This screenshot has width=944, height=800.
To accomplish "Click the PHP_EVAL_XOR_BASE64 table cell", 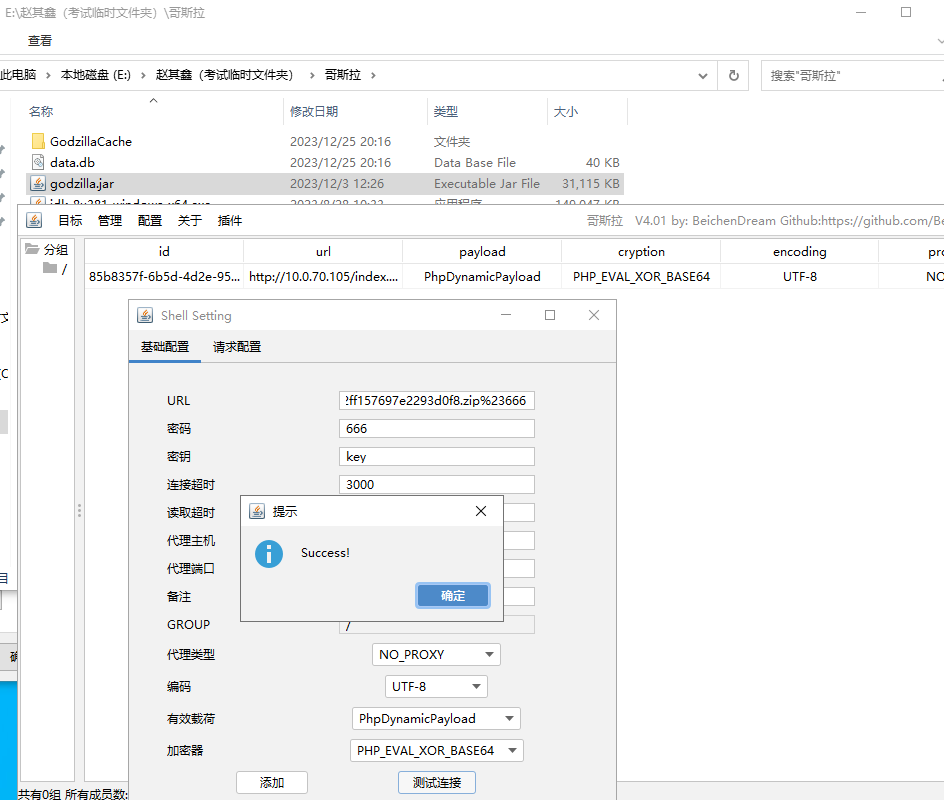I will coord(641,276).
